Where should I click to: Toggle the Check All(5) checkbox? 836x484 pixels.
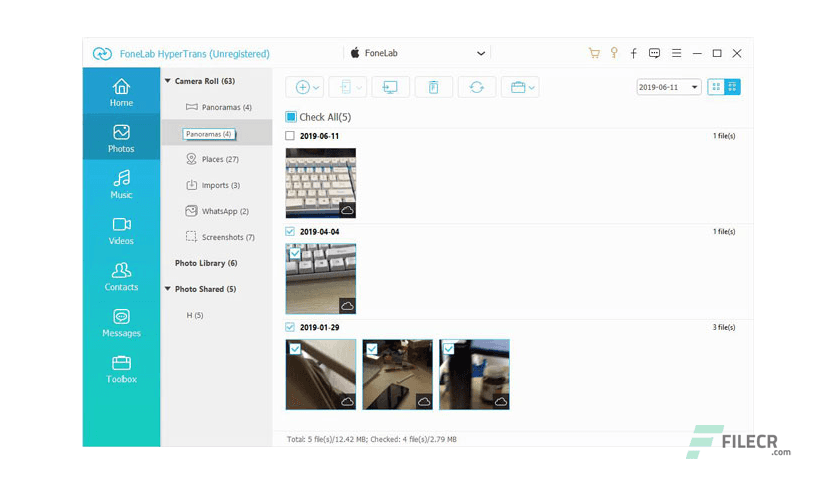click(x=291, y=117)
